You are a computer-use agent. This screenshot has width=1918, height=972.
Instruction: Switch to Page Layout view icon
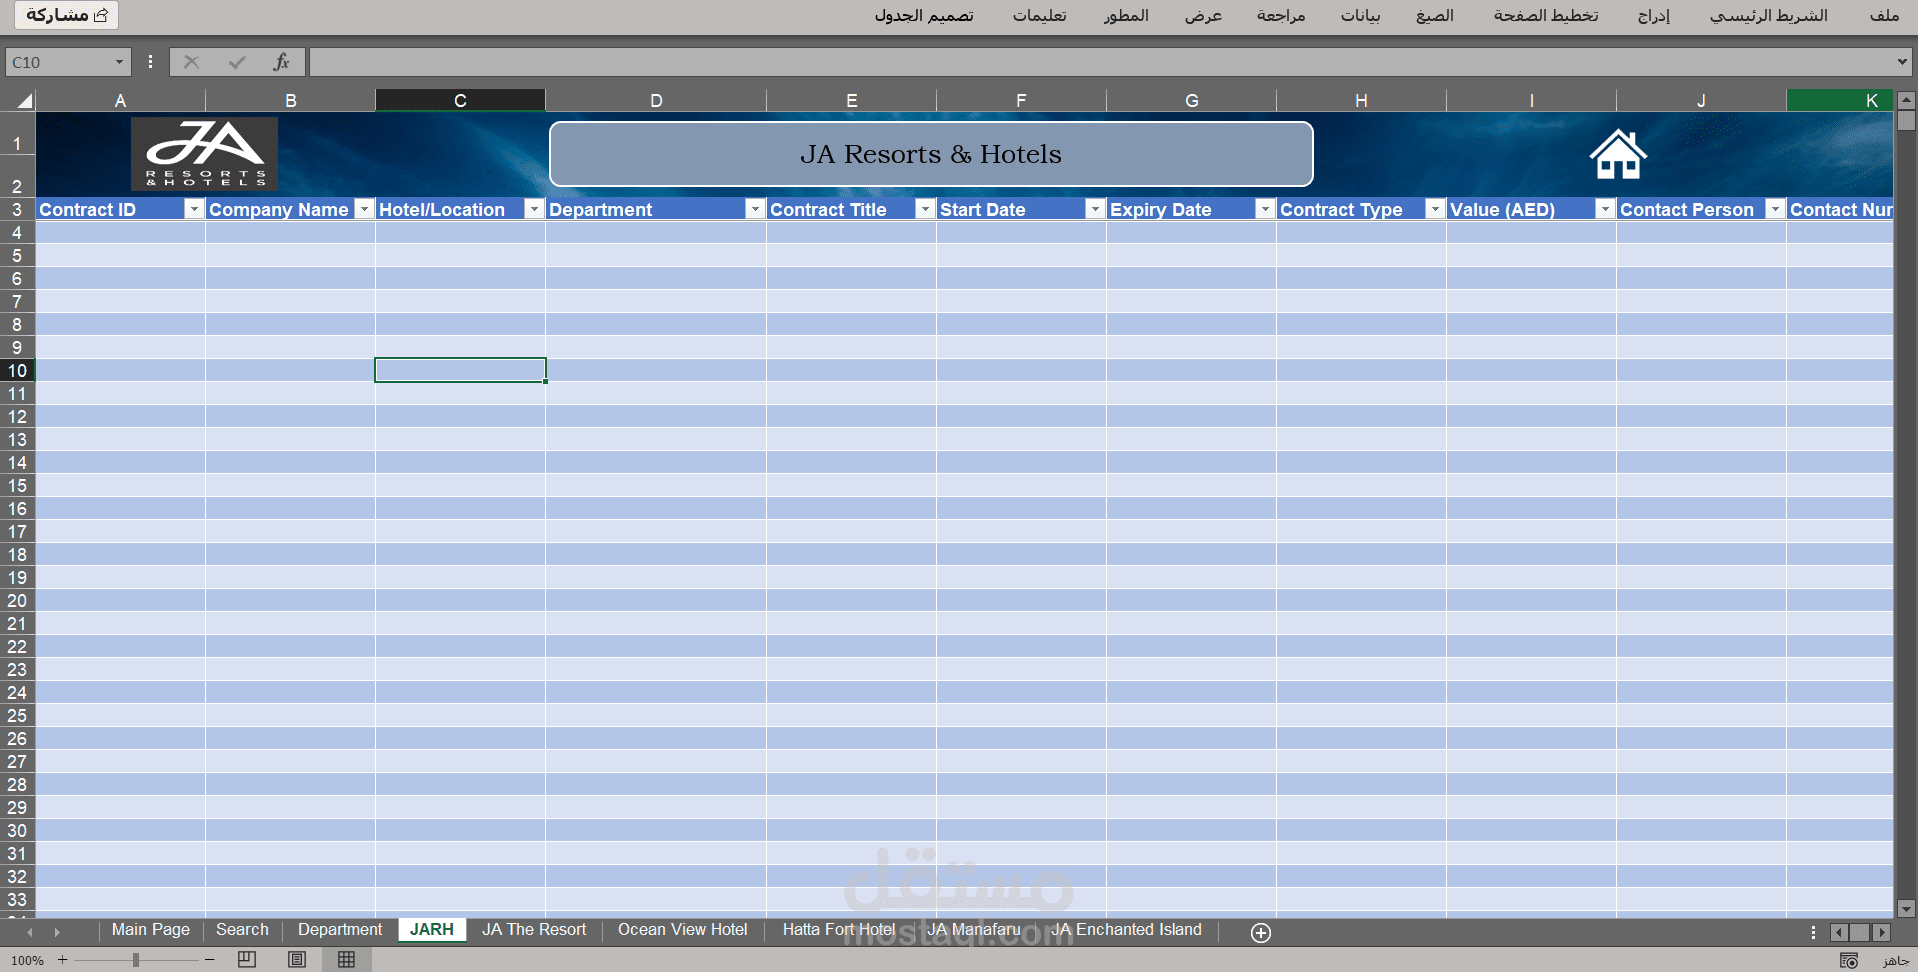(x=297, y=959)
